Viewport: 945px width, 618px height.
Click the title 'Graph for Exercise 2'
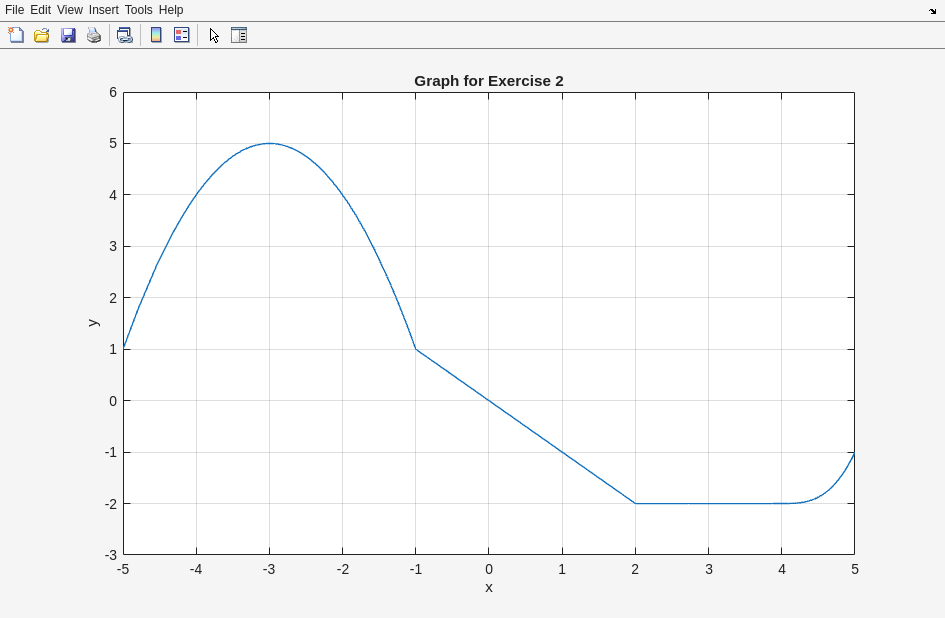point(488,81)
